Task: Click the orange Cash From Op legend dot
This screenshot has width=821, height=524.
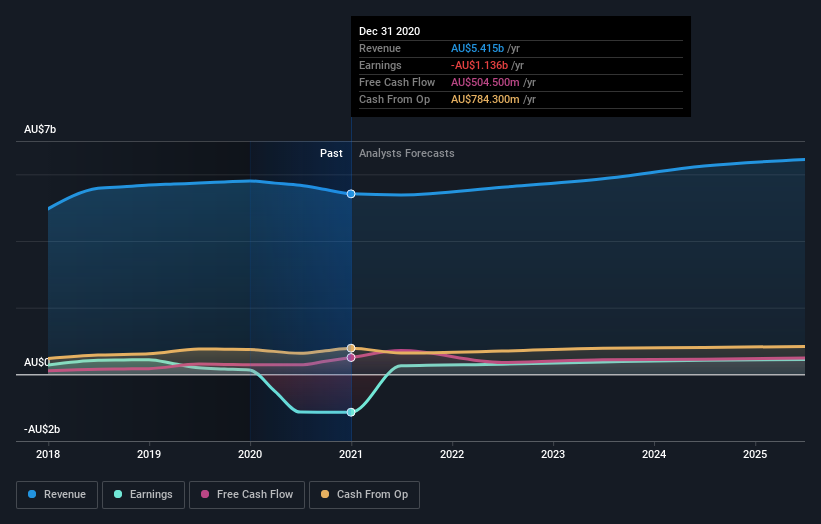Action: (x=325, y=494)
